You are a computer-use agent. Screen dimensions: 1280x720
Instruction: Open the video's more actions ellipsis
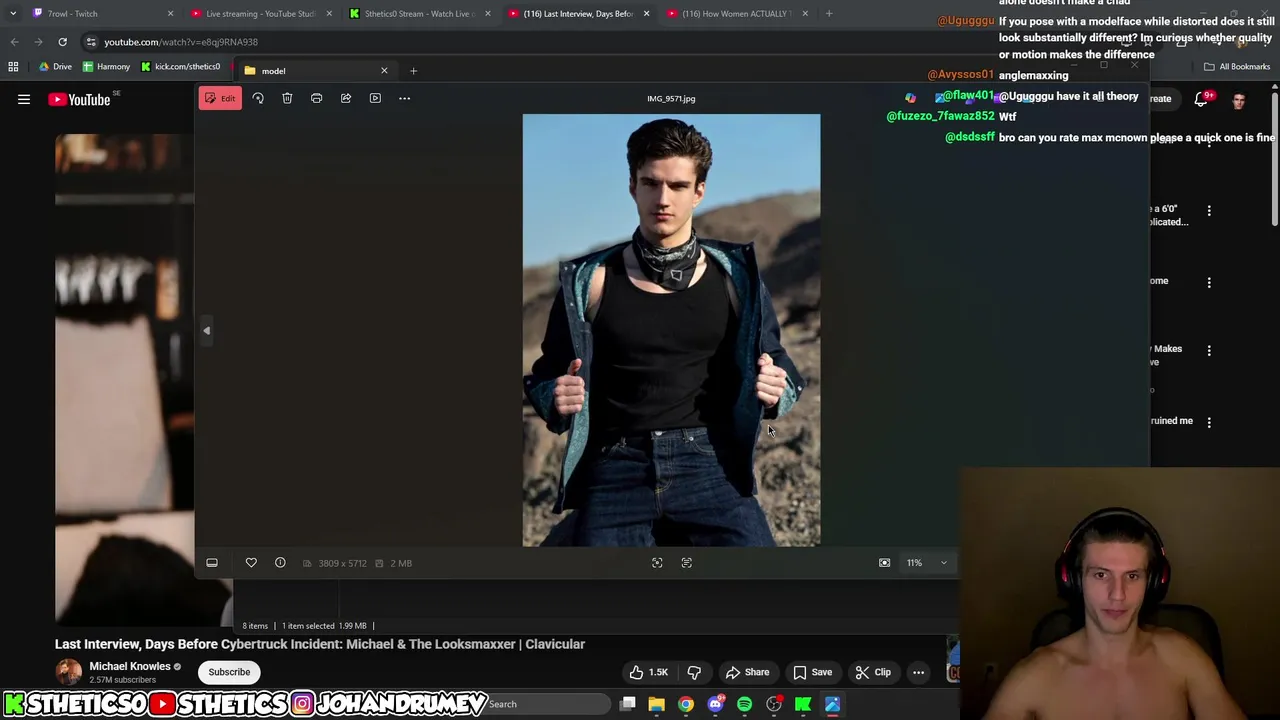[918, 672]
